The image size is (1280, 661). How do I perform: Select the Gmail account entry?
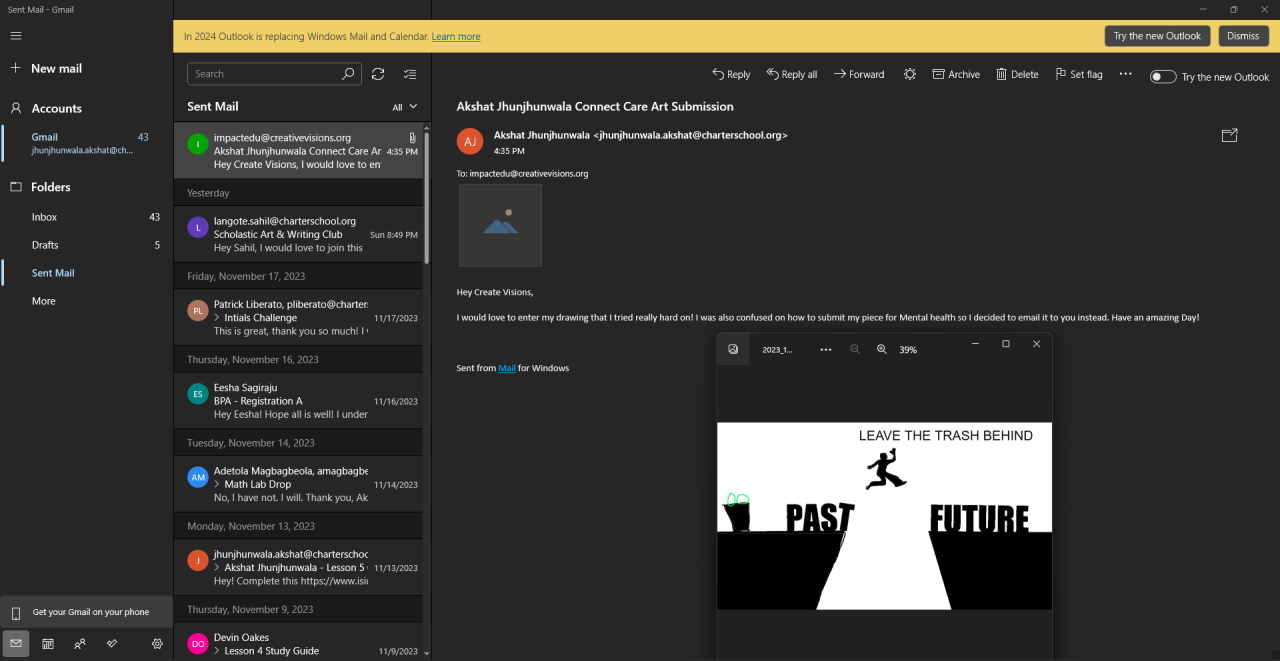[86, 143]
